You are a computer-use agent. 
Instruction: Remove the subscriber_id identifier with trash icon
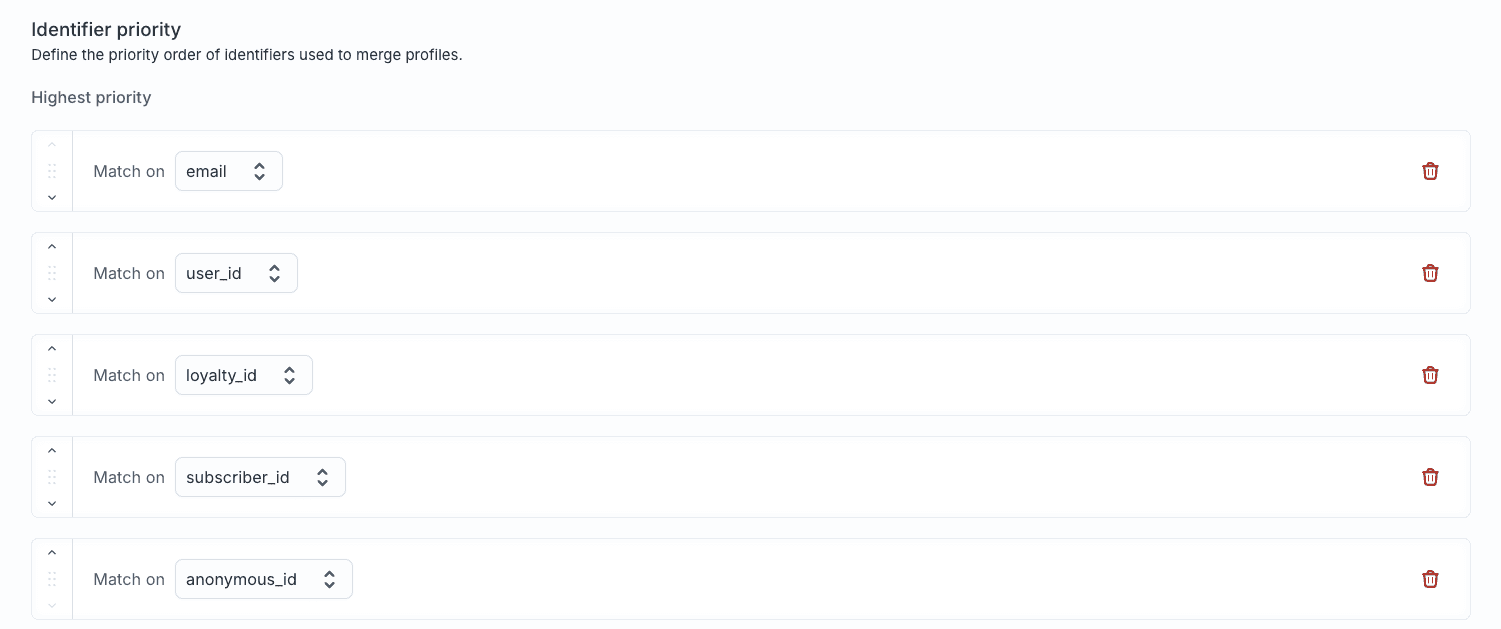[1430, 477]
